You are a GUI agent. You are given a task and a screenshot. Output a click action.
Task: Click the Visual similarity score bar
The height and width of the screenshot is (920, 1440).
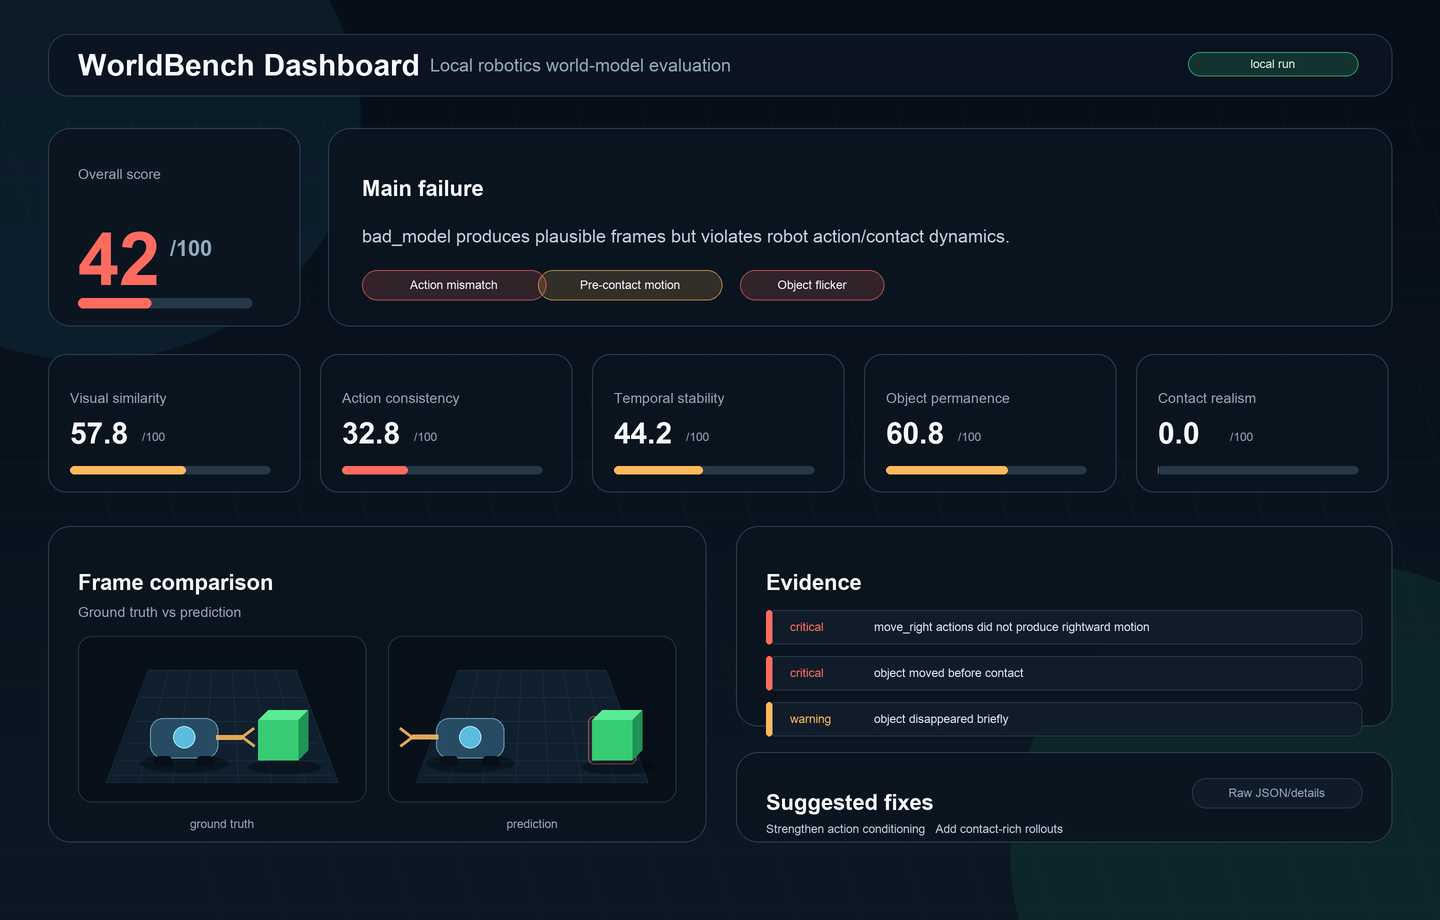click(x=170, y=470)
